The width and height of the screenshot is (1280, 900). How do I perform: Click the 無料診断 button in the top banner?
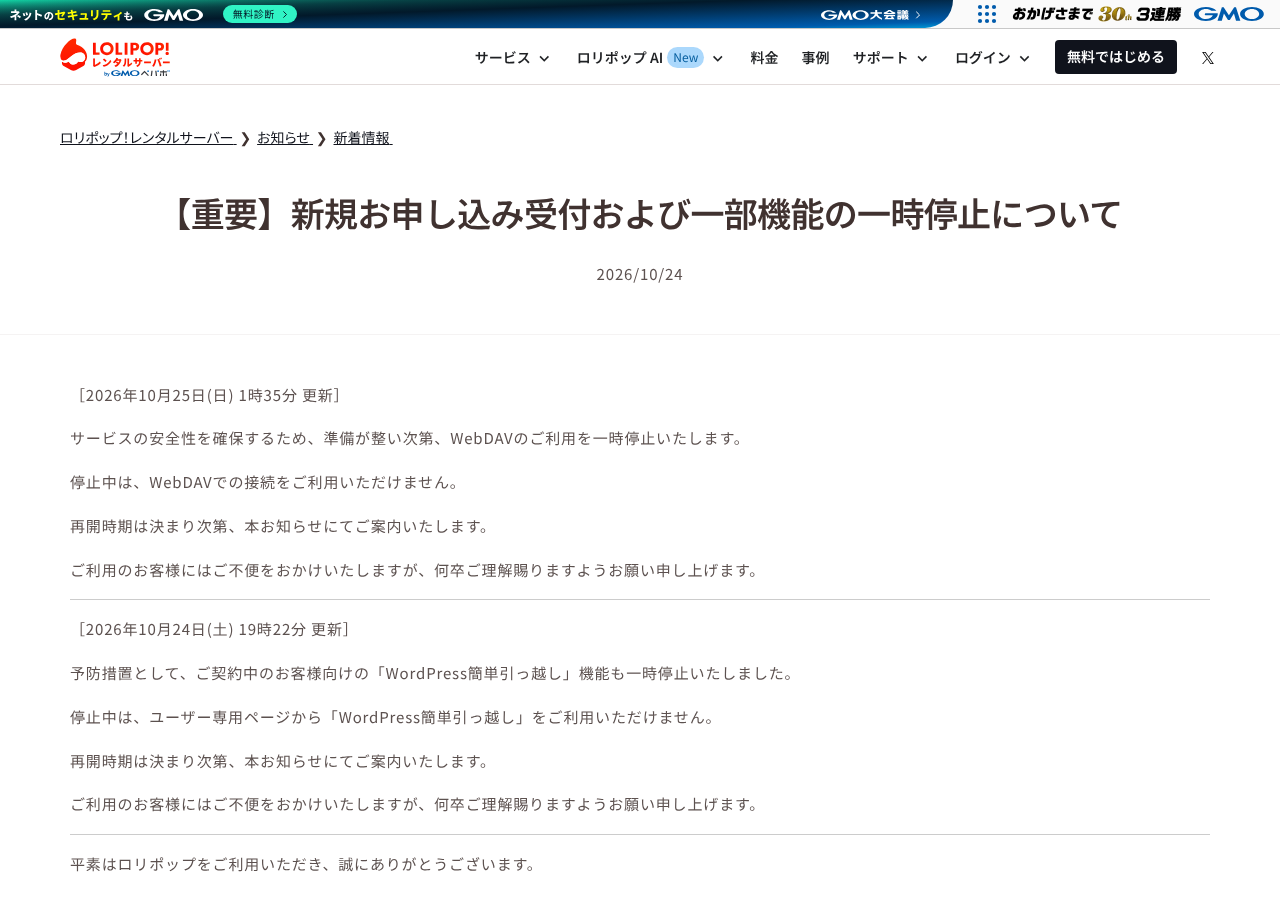coord(260,14)
